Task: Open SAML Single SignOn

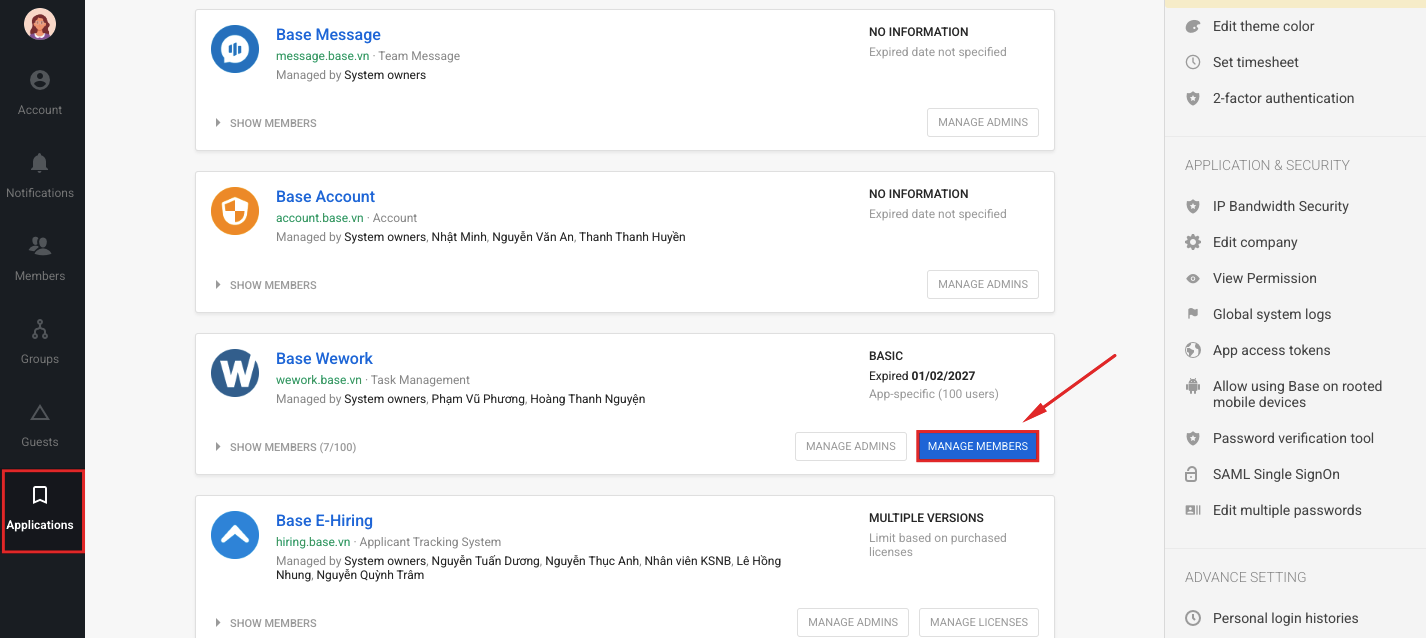Action: click(1276, 474)
